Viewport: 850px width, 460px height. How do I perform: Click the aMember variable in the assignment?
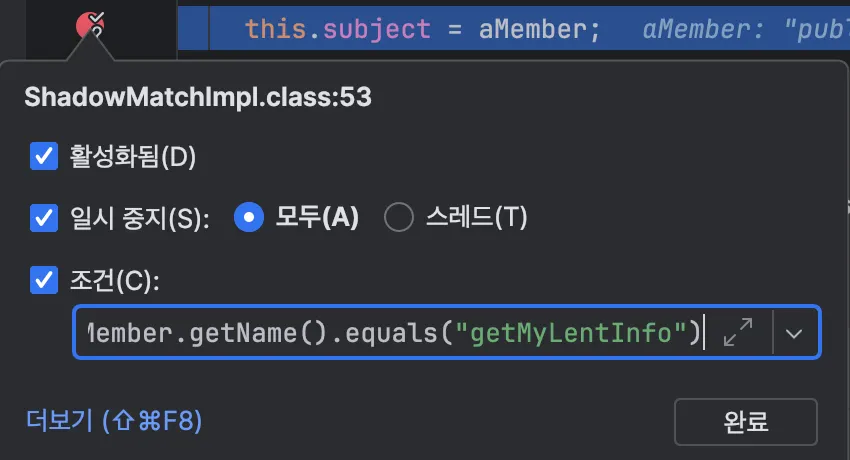(x=538, y=28)
